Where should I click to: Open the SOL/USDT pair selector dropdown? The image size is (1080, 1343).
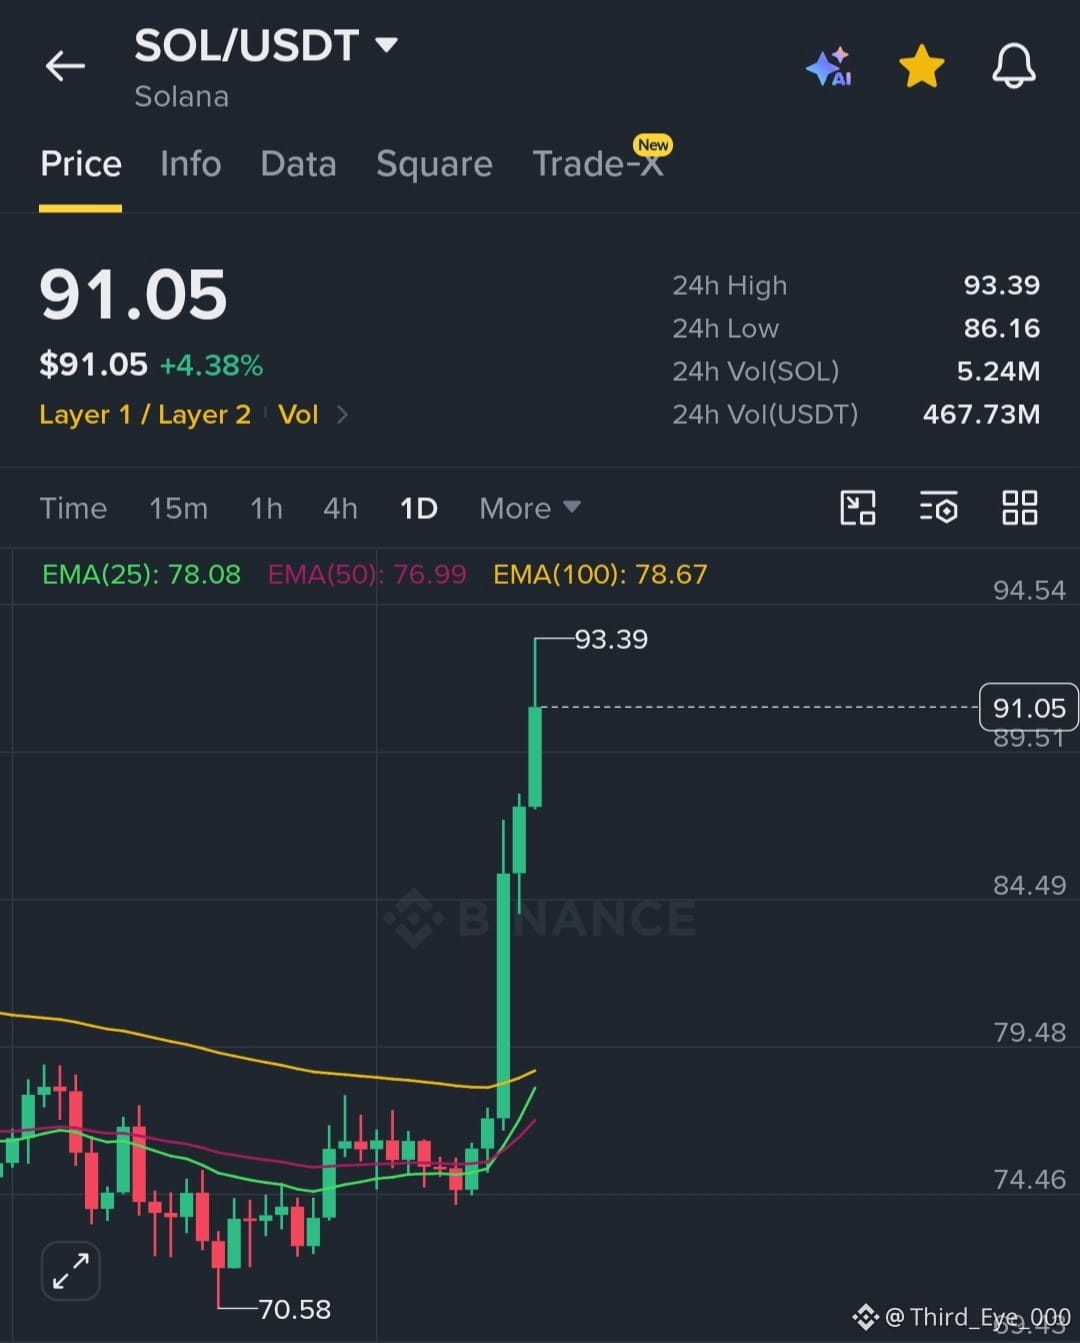point(266,45)
